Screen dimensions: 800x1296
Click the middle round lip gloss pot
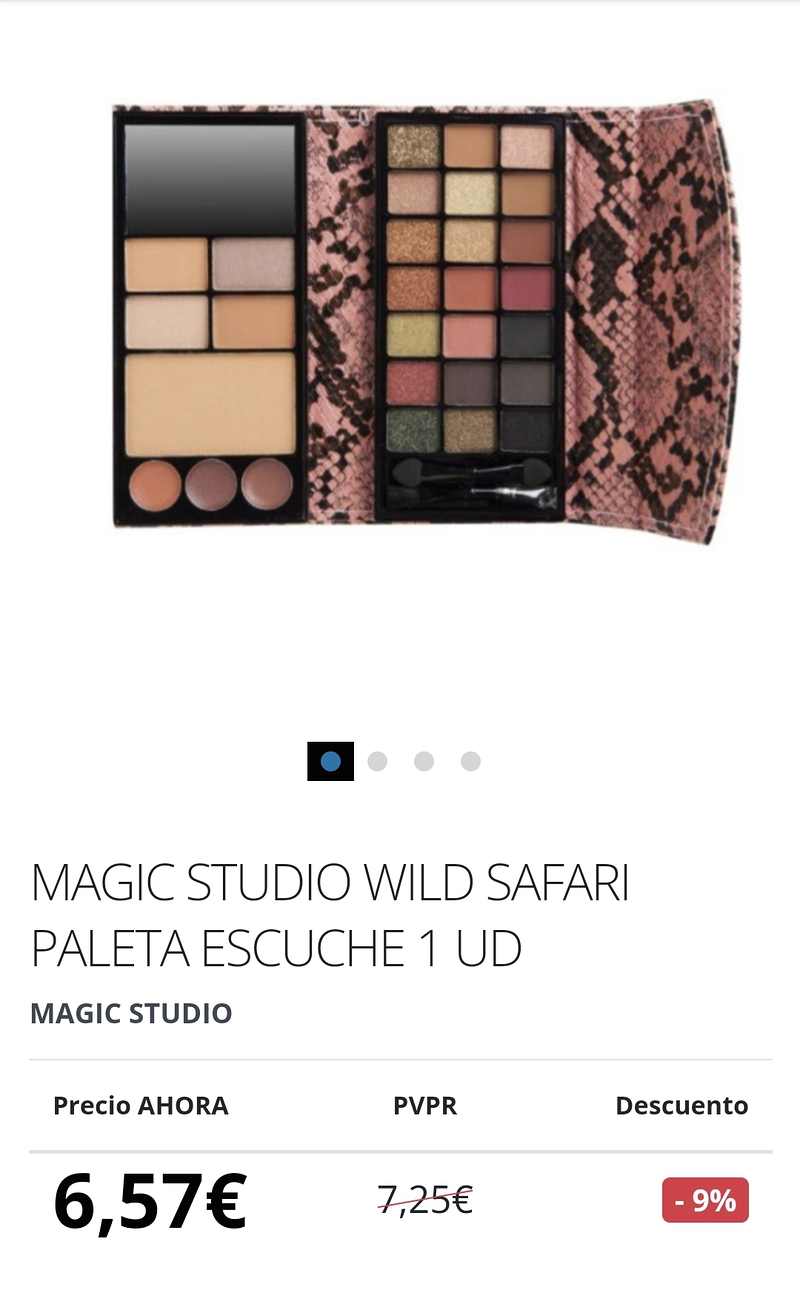click(211, 484)
